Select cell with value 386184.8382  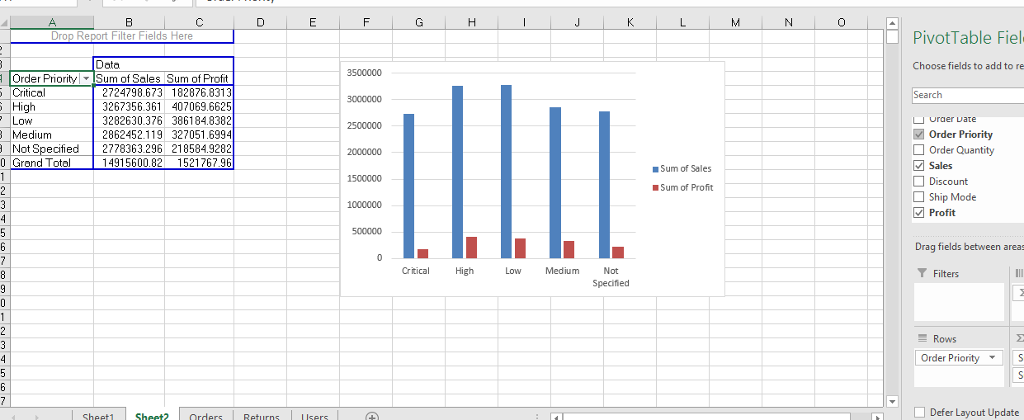[199, 121]
